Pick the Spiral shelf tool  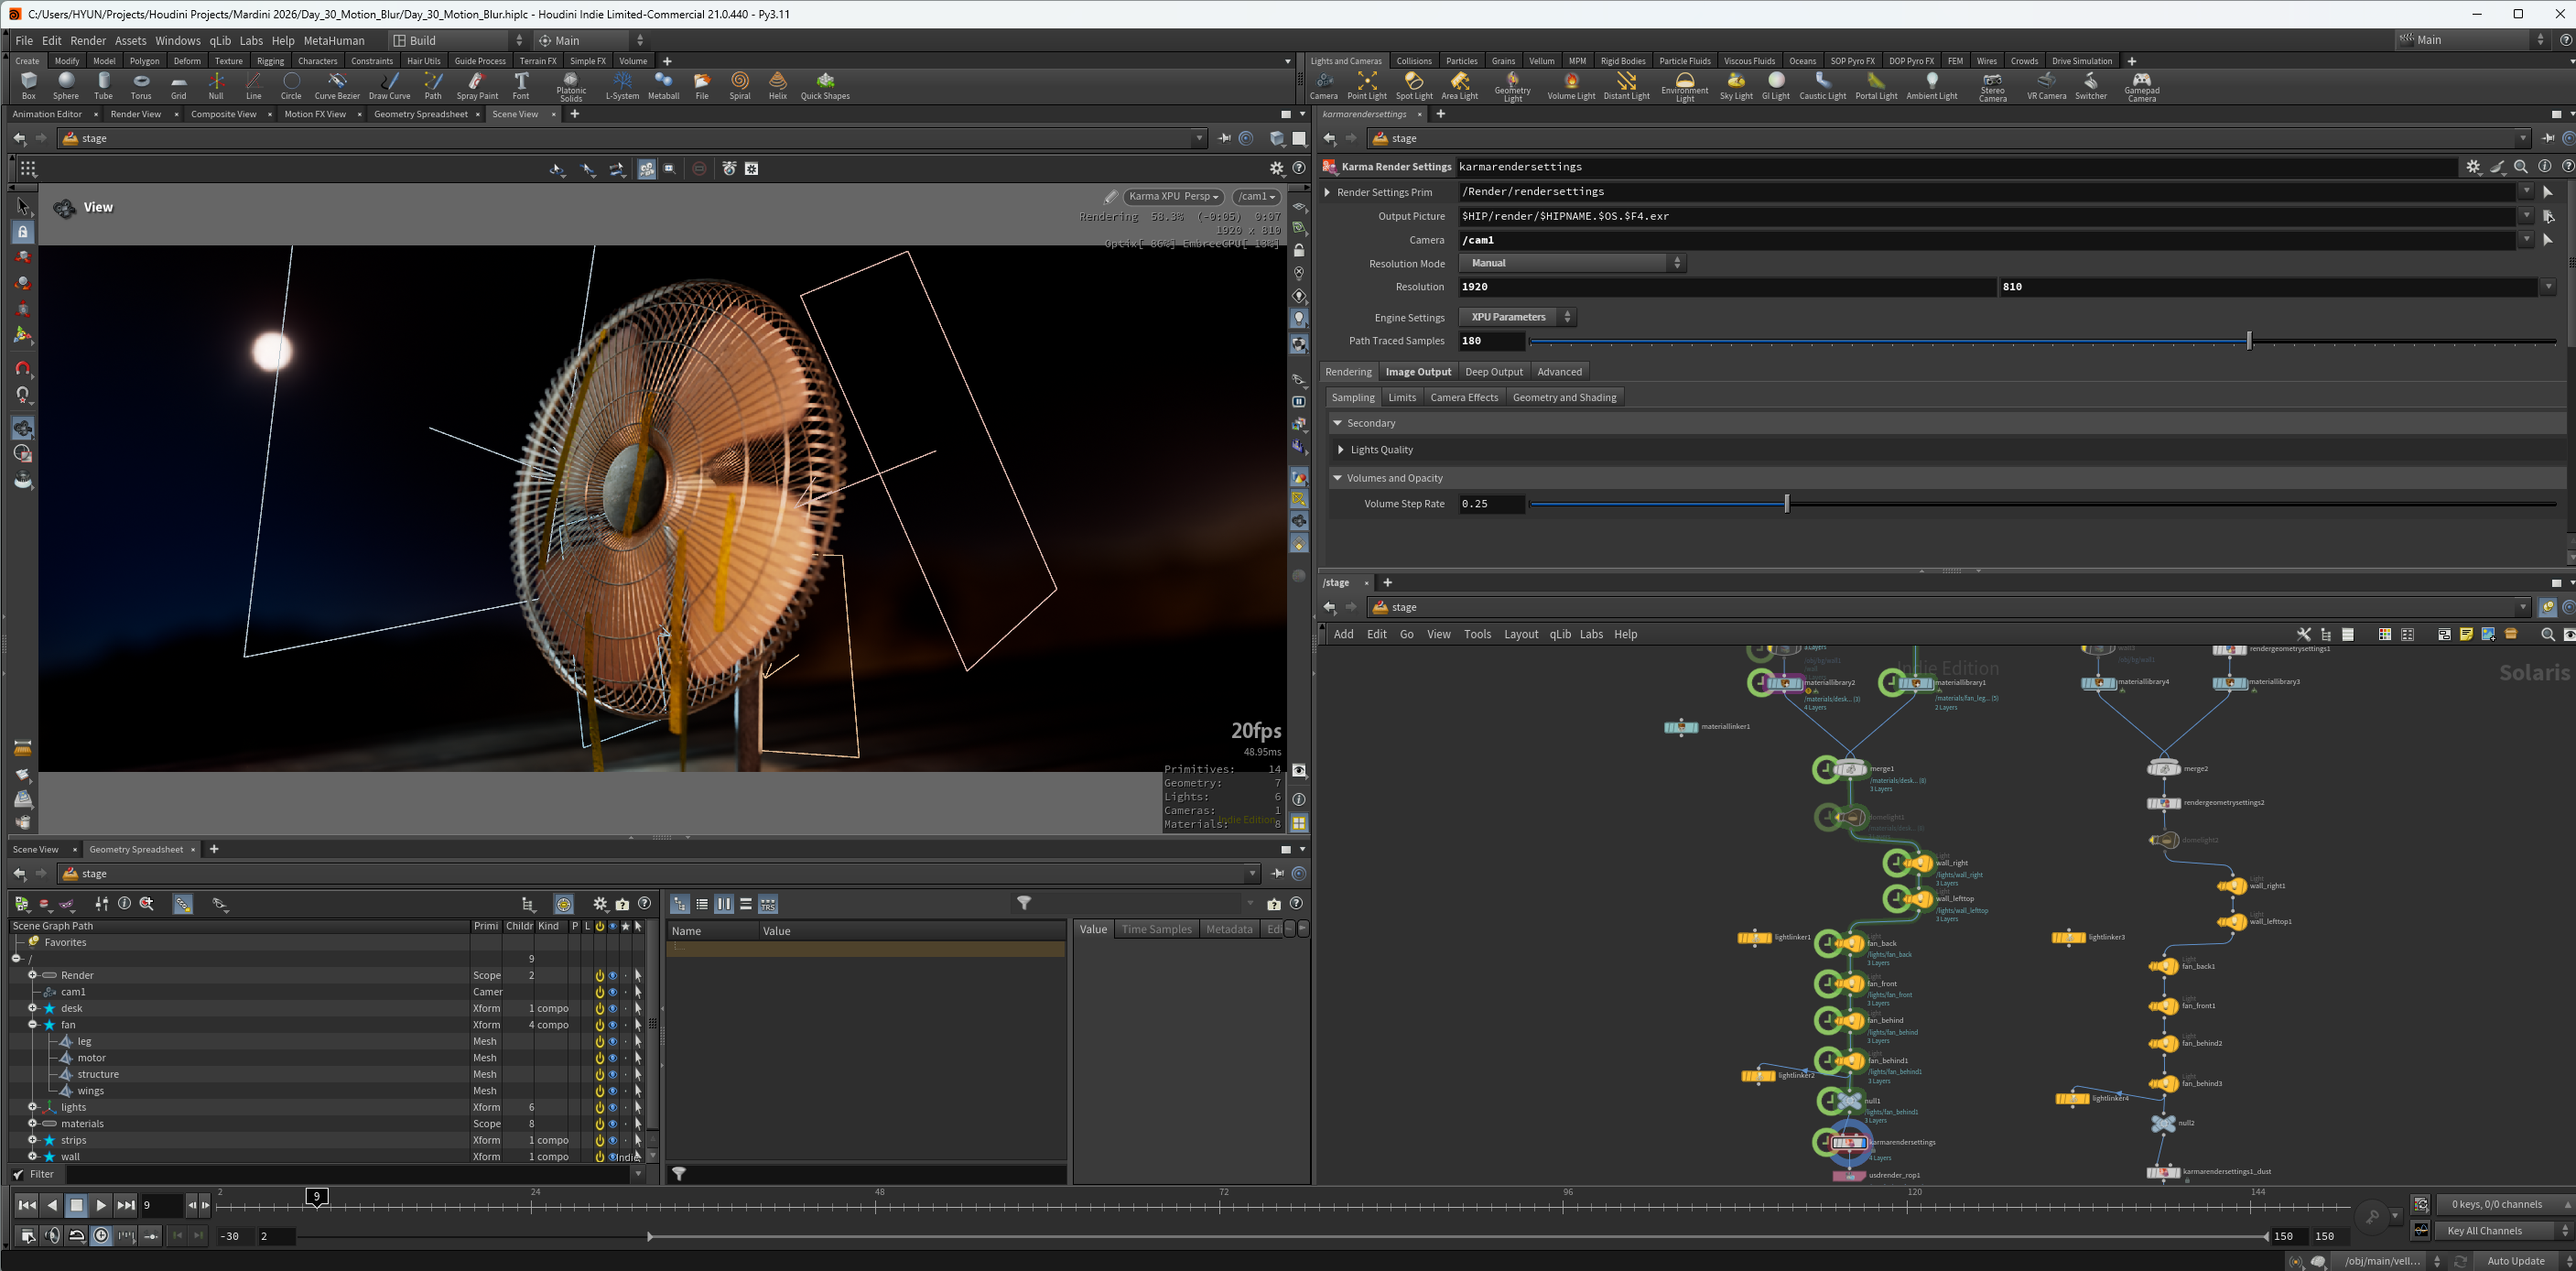click(x=740, y=85)
